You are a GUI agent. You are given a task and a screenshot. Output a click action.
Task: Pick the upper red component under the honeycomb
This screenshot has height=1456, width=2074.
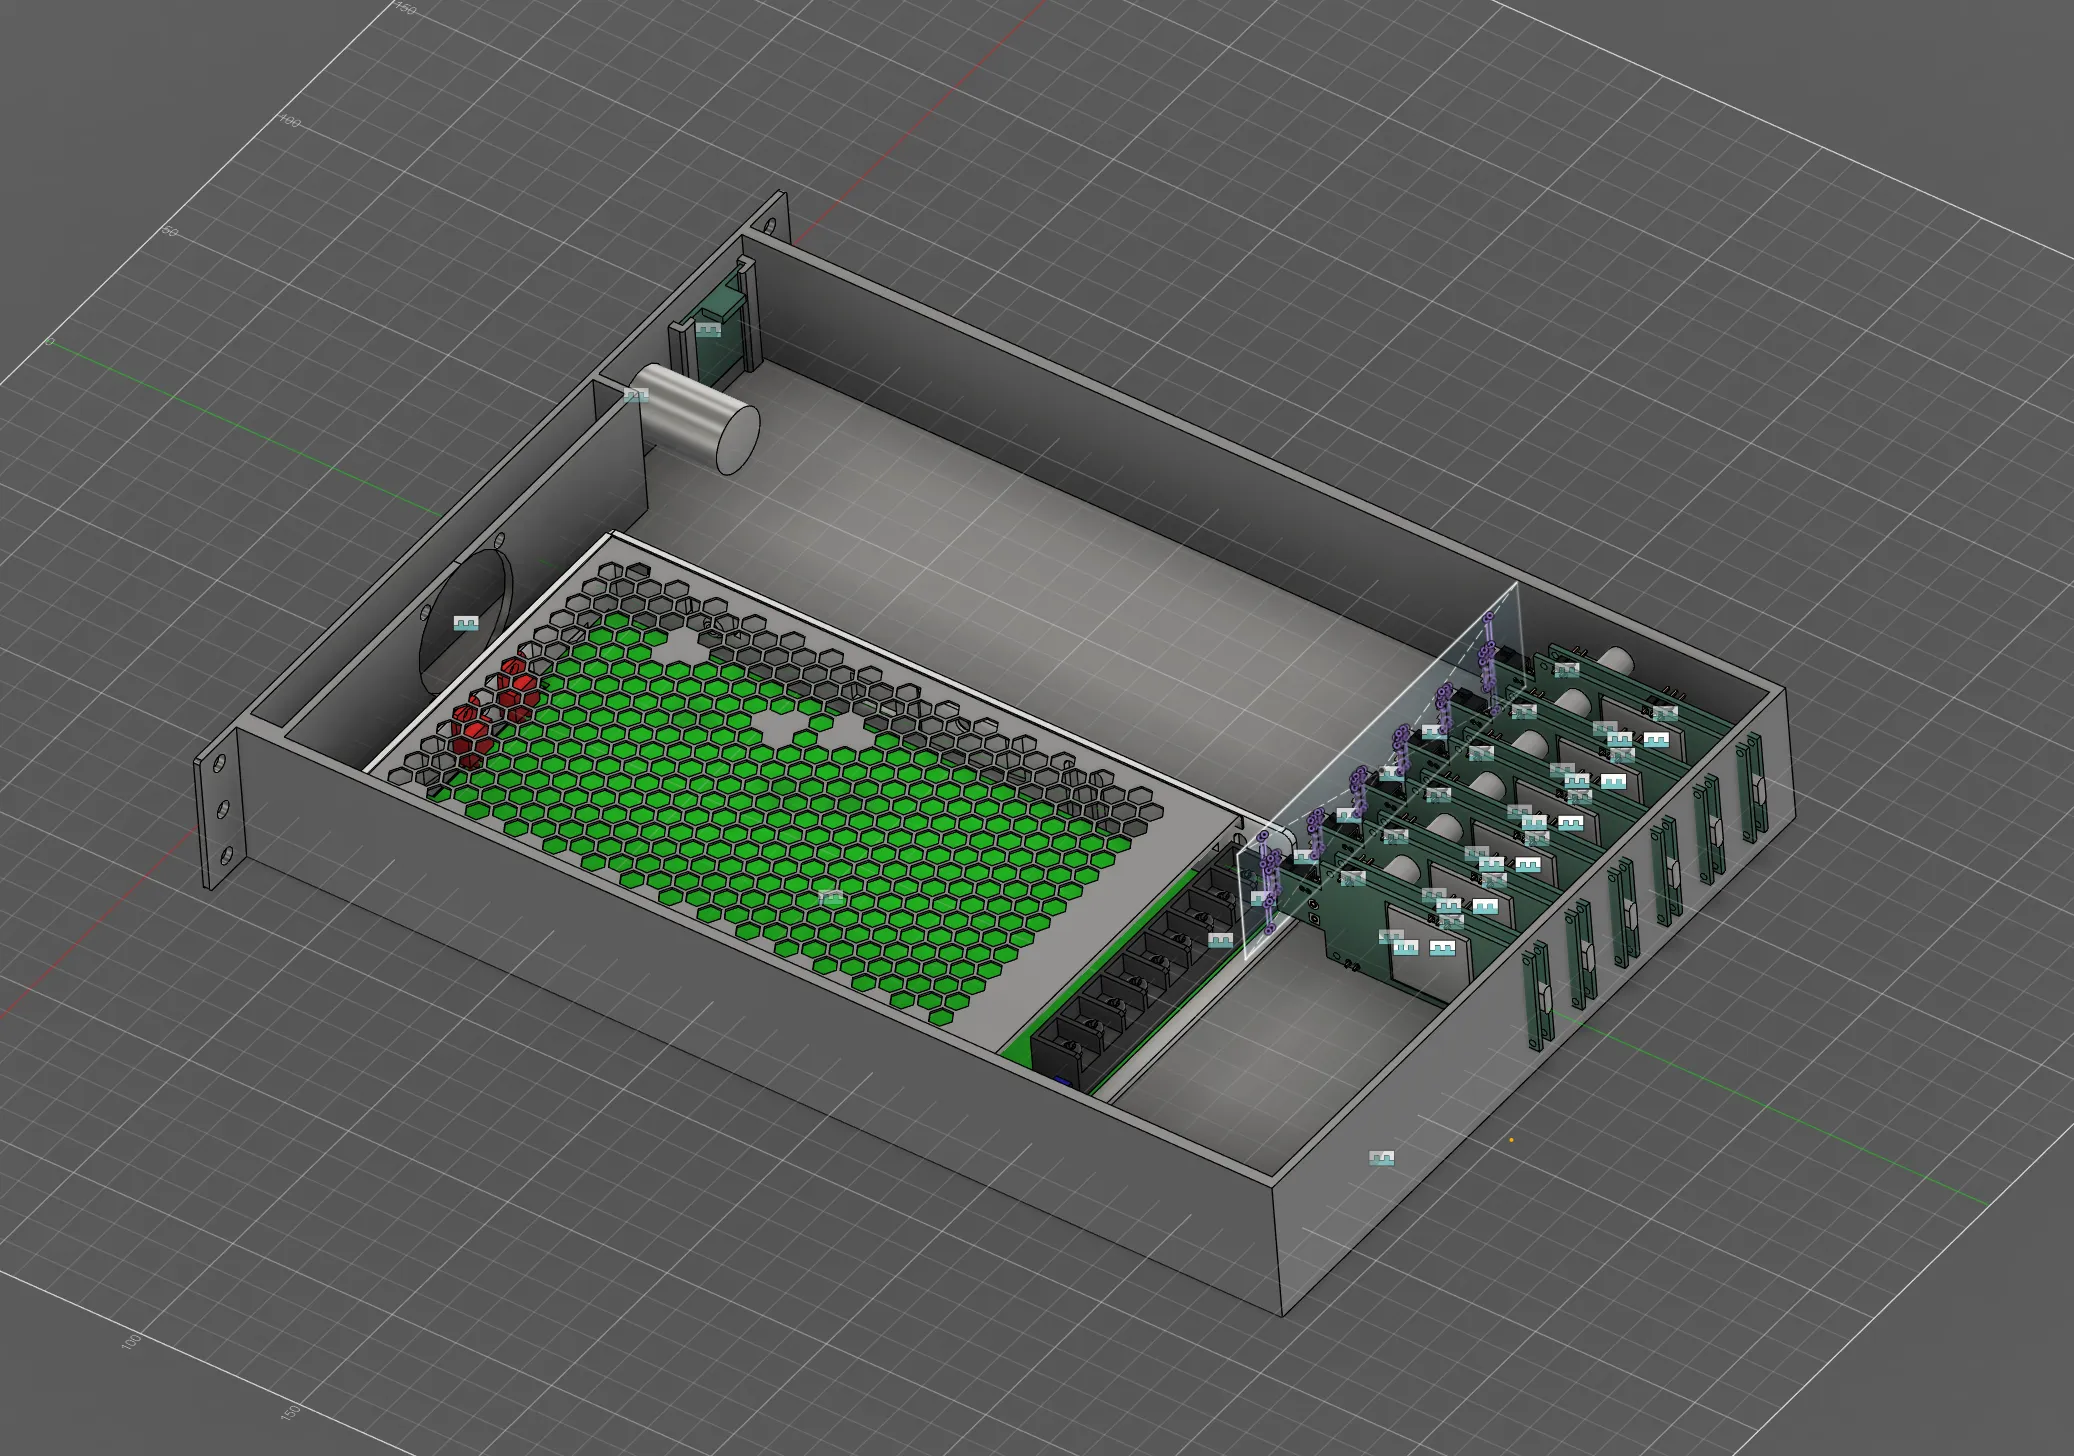pos(518,690)
